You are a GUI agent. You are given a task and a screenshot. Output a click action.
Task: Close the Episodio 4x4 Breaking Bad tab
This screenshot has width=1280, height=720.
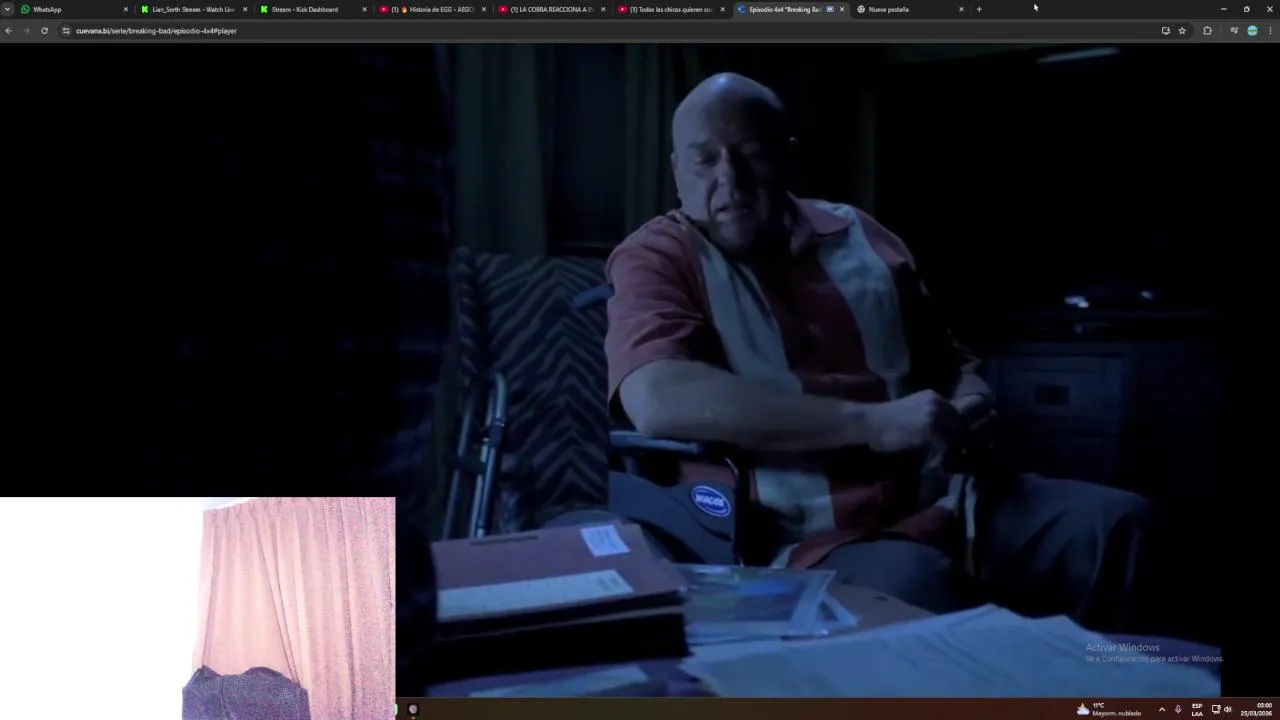[842, 9]
